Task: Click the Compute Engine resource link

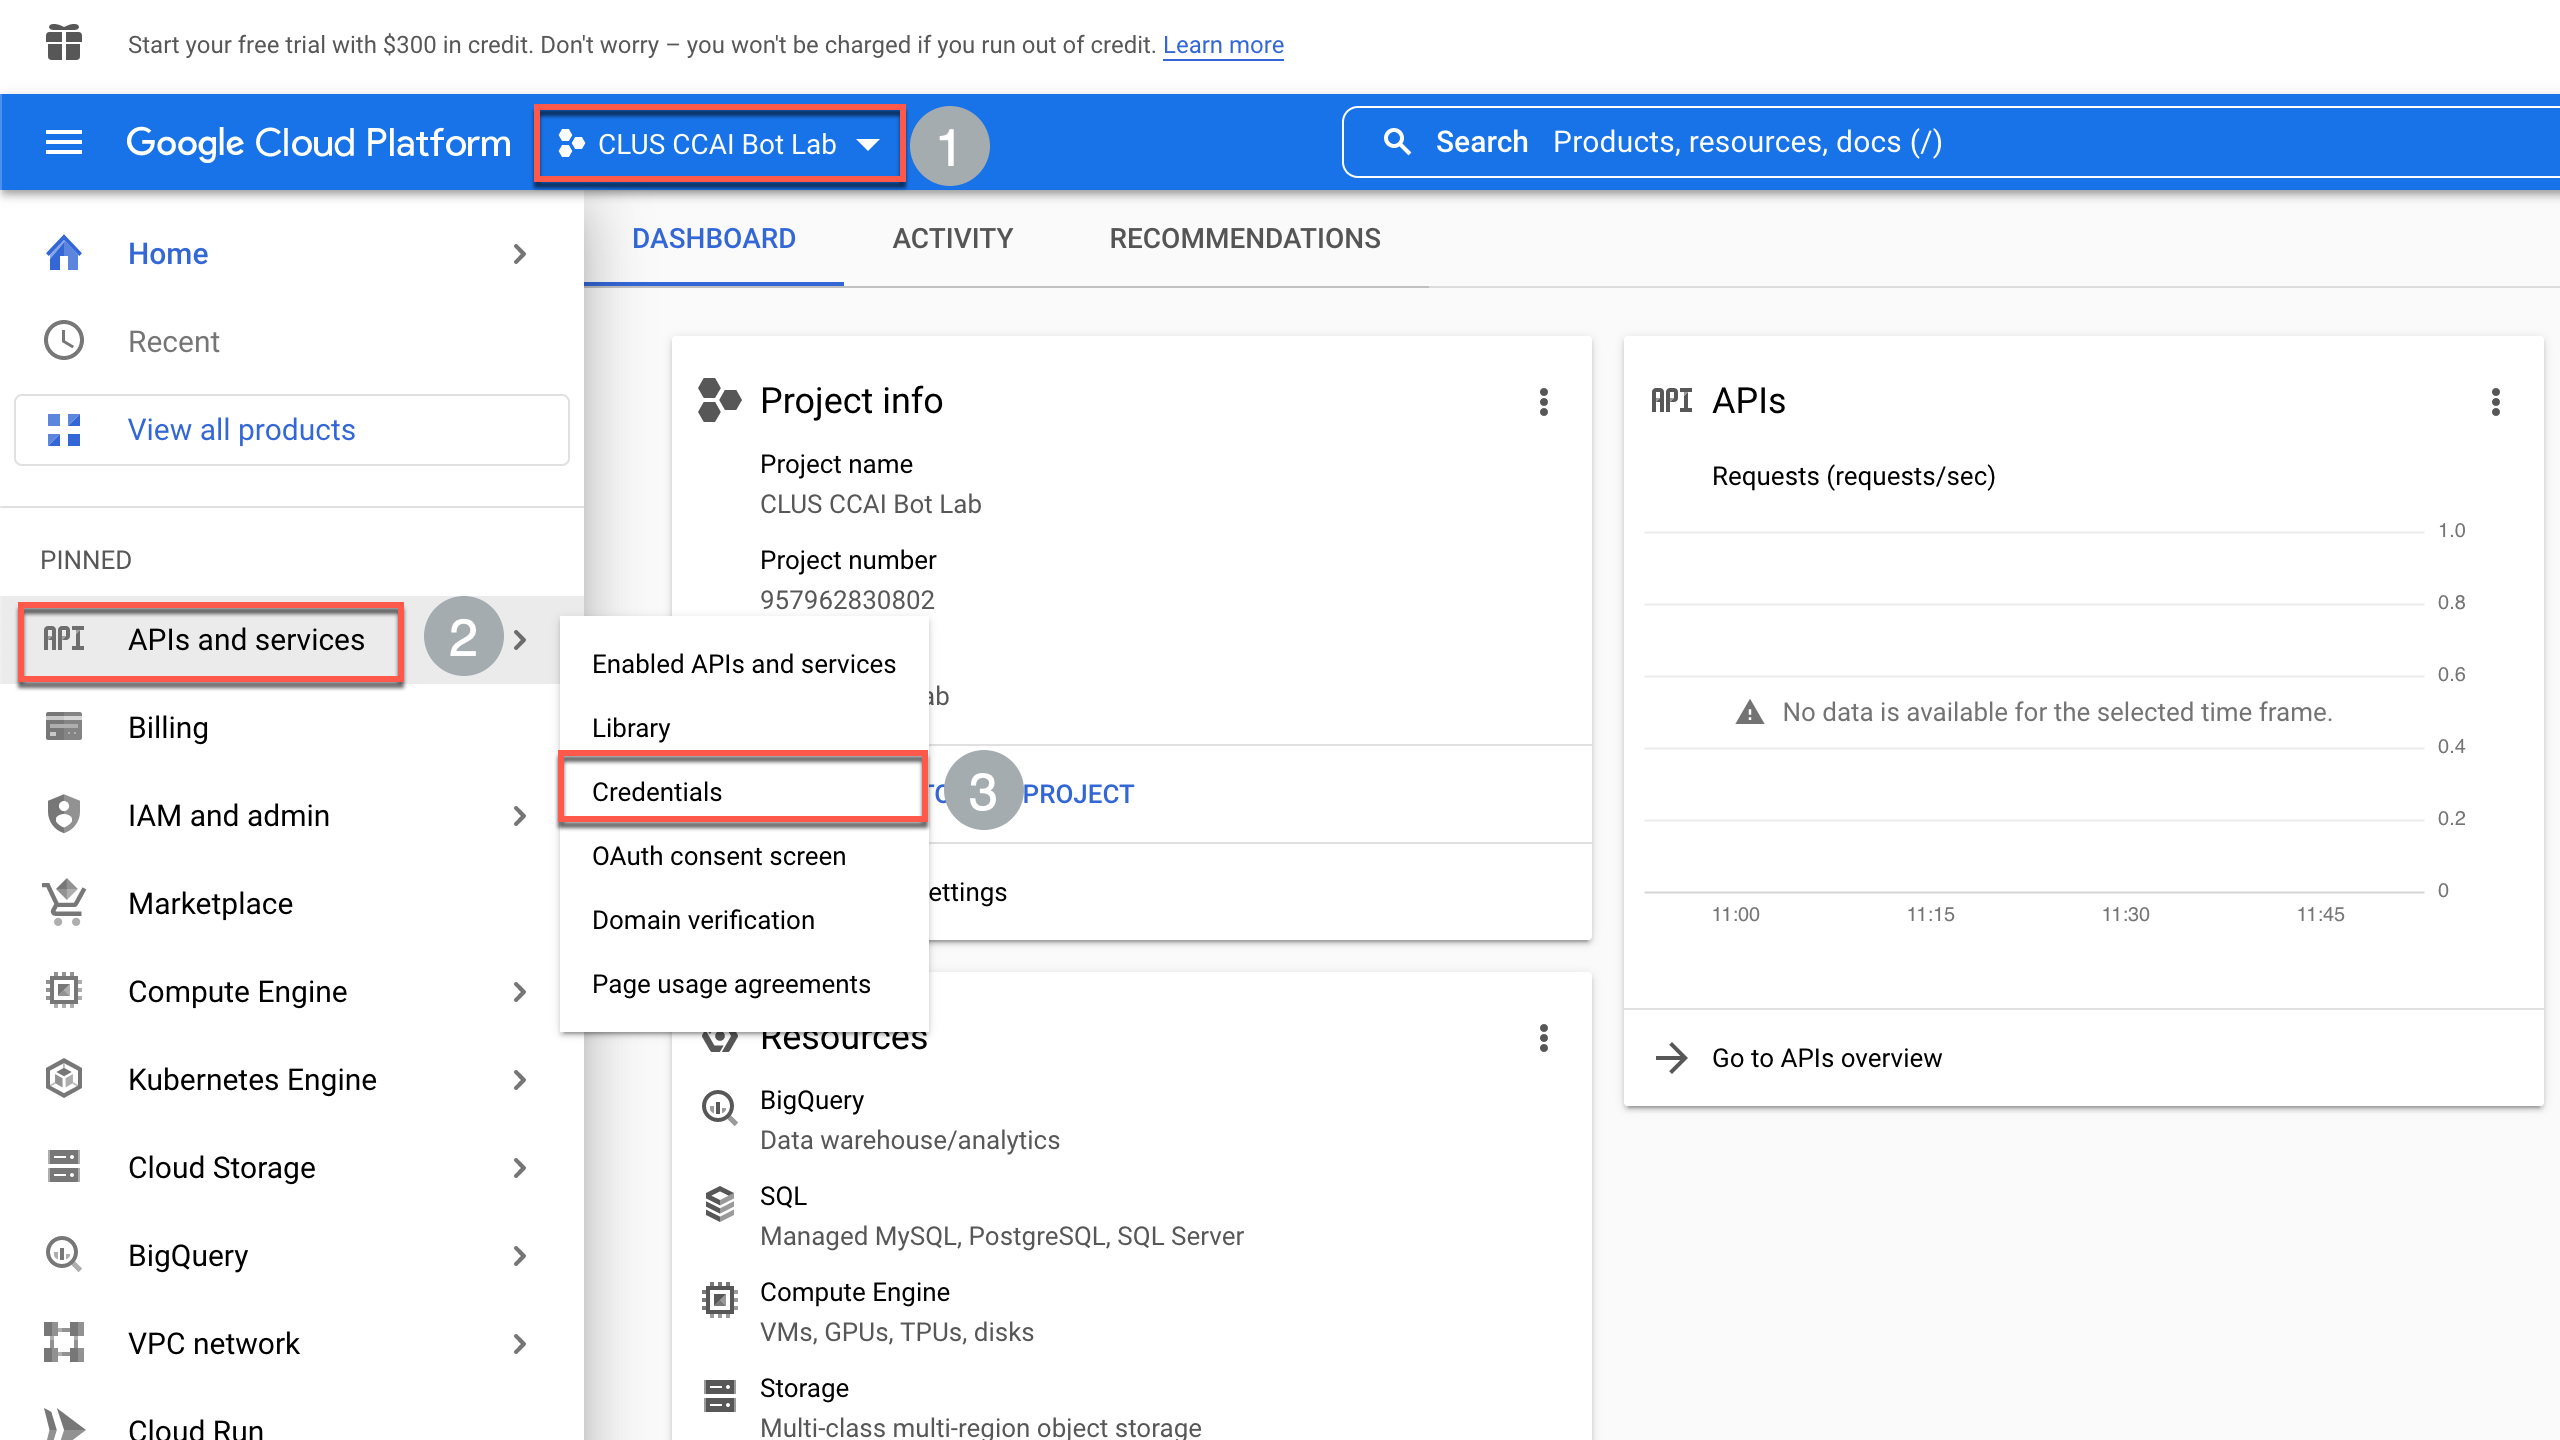Action: coord(855,1292)
